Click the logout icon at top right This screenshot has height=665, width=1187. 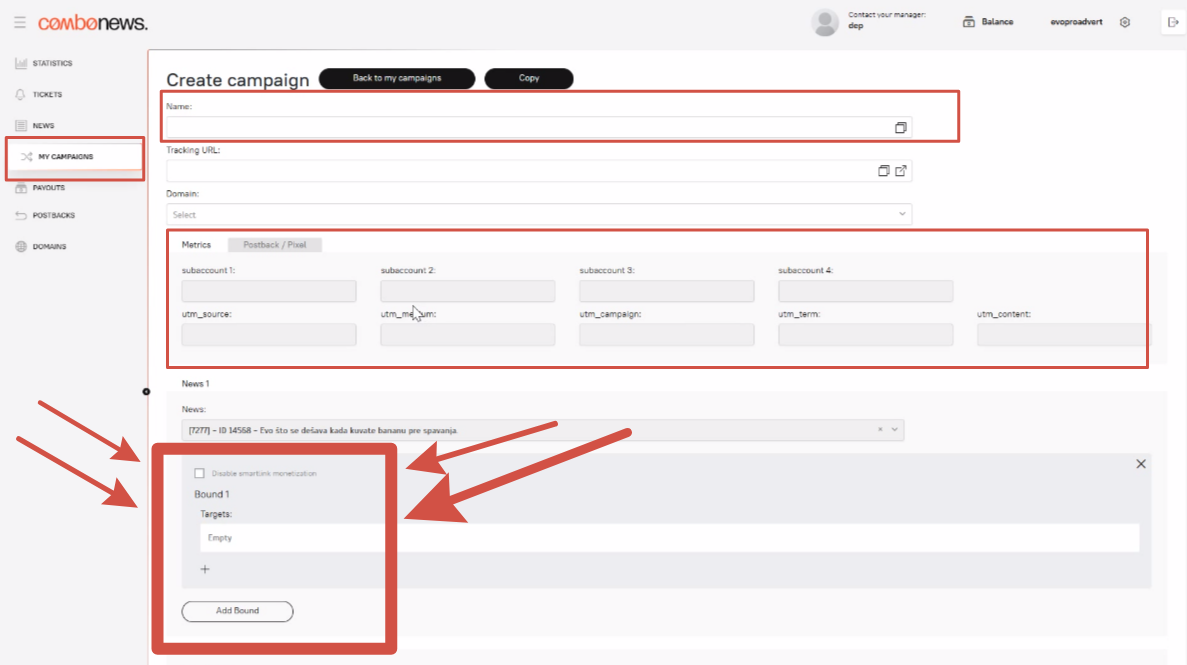[1173, 22]
